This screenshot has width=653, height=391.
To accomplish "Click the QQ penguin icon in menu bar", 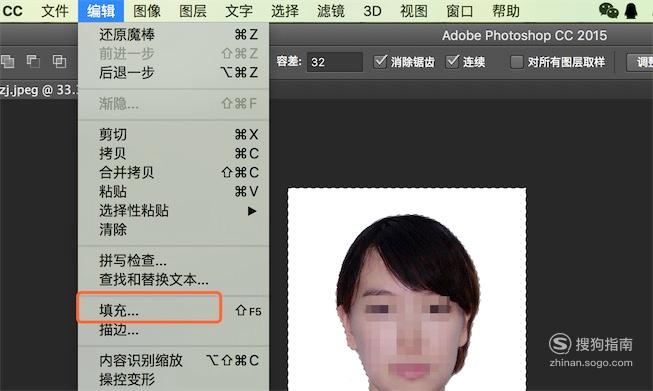I will [x=631, y=11].
